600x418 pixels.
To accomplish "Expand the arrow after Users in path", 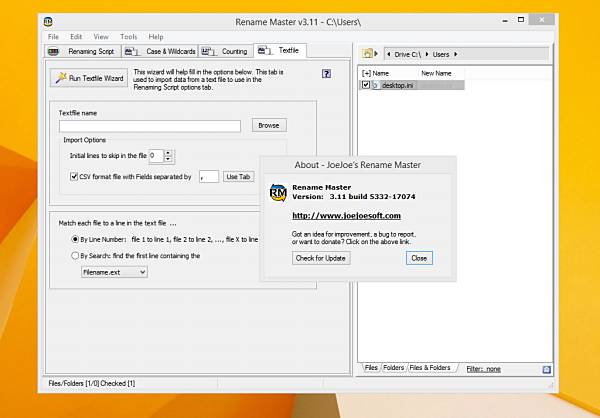I will pos(455,54).
